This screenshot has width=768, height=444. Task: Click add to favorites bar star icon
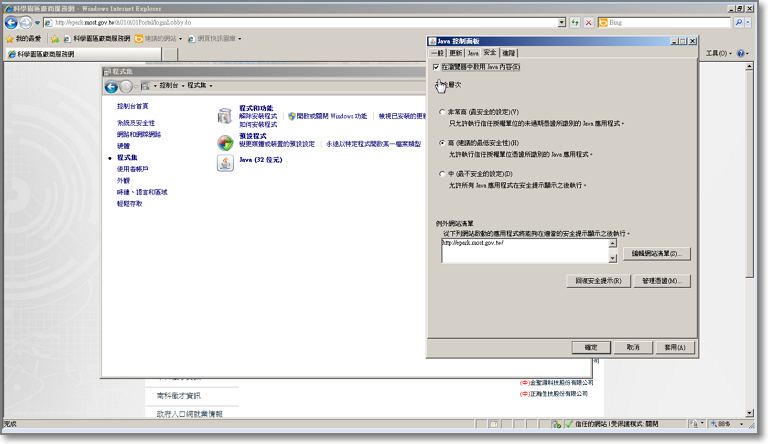tap(55, 39)
